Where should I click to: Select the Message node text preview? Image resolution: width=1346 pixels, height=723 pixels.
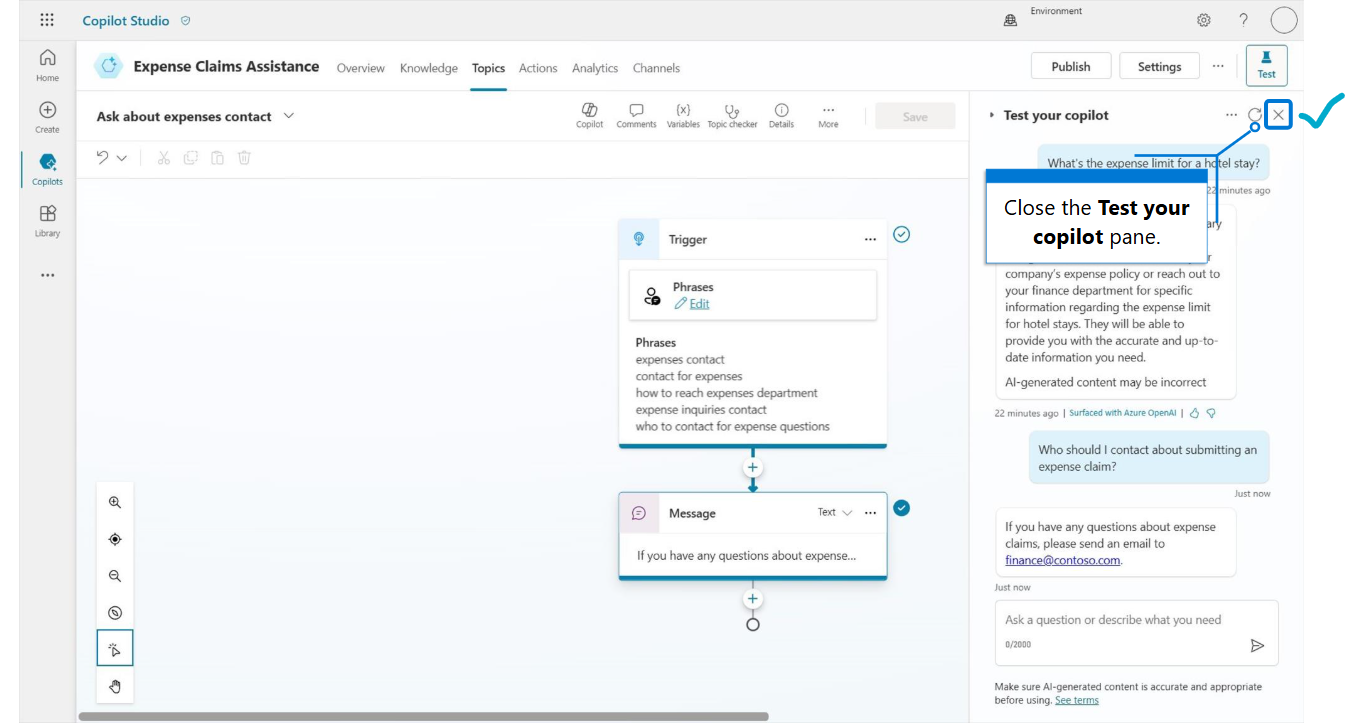click(746, 556)
